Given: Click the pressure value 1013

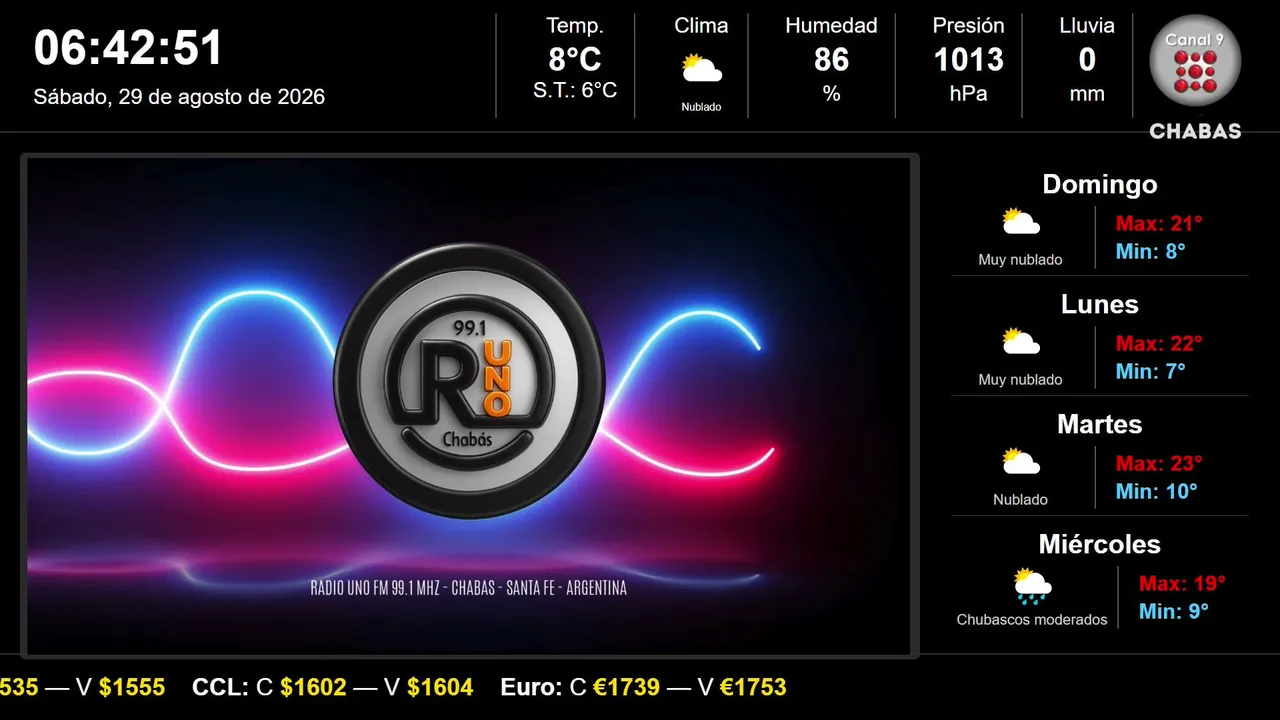Looking at the screenshot, I should click(968, 60).
